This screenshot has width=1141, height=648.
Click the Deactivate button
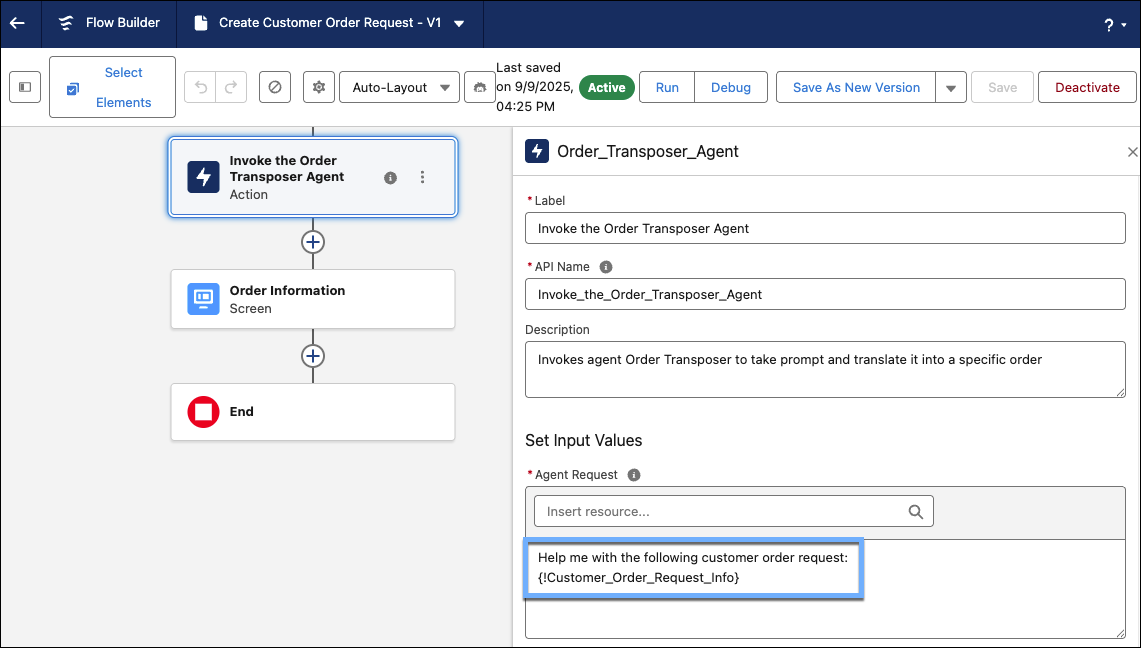(x=1087, y=87)
